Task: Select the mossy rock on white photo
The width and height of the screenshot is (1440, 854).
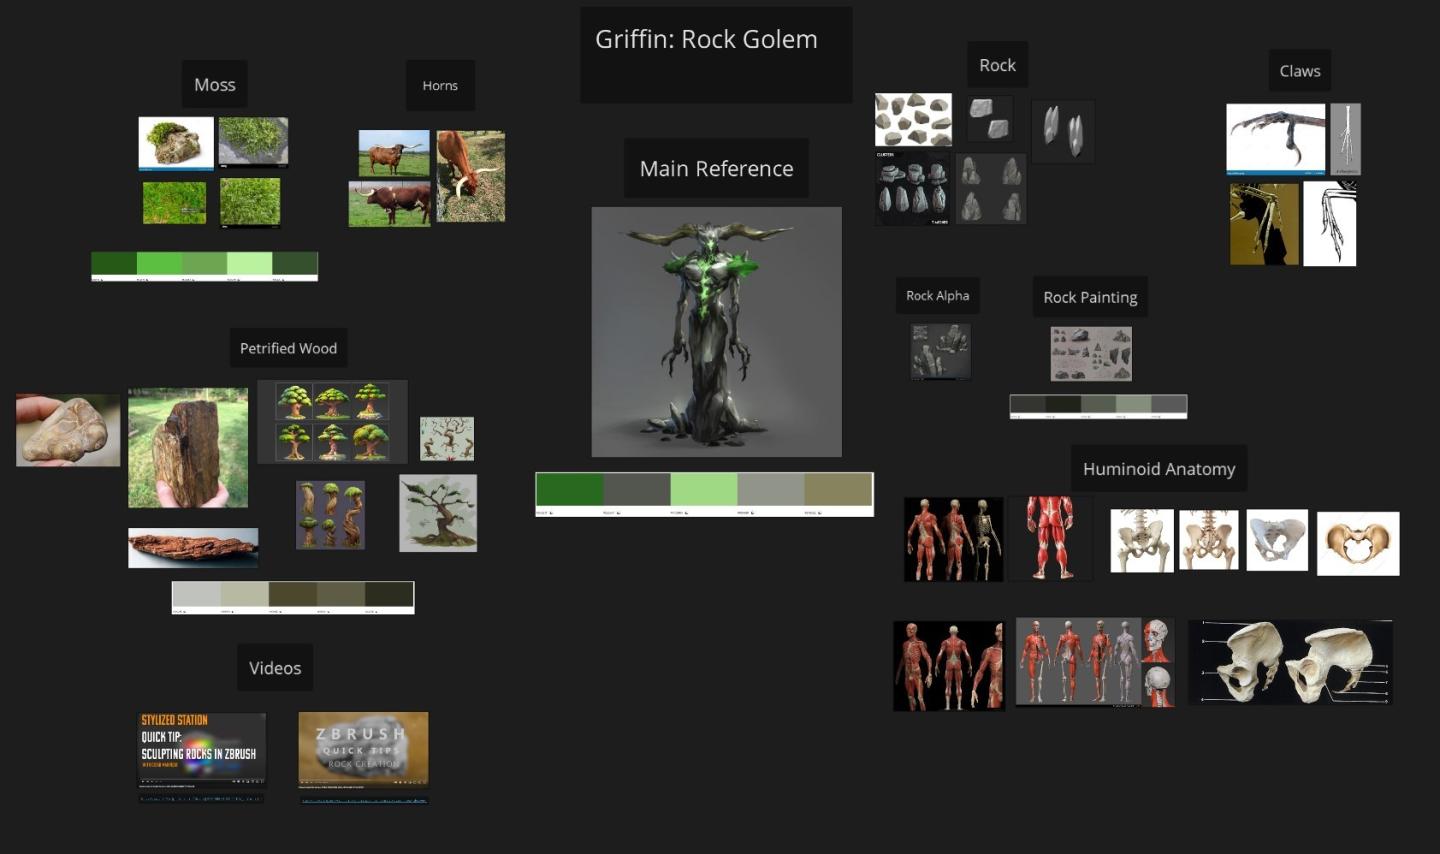Action: point(176,143)
